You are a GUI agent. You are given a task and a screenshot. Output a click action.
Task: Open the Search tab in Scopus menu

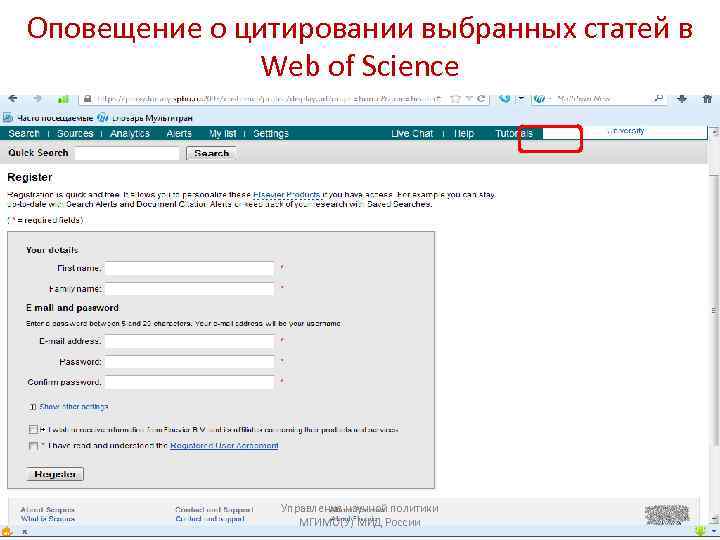tap(23, 134)
